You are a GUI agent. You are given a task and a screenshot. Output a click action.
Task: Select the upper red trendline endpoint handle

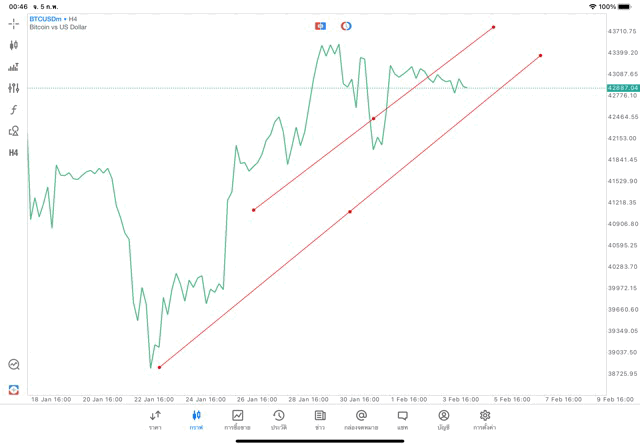494,26
